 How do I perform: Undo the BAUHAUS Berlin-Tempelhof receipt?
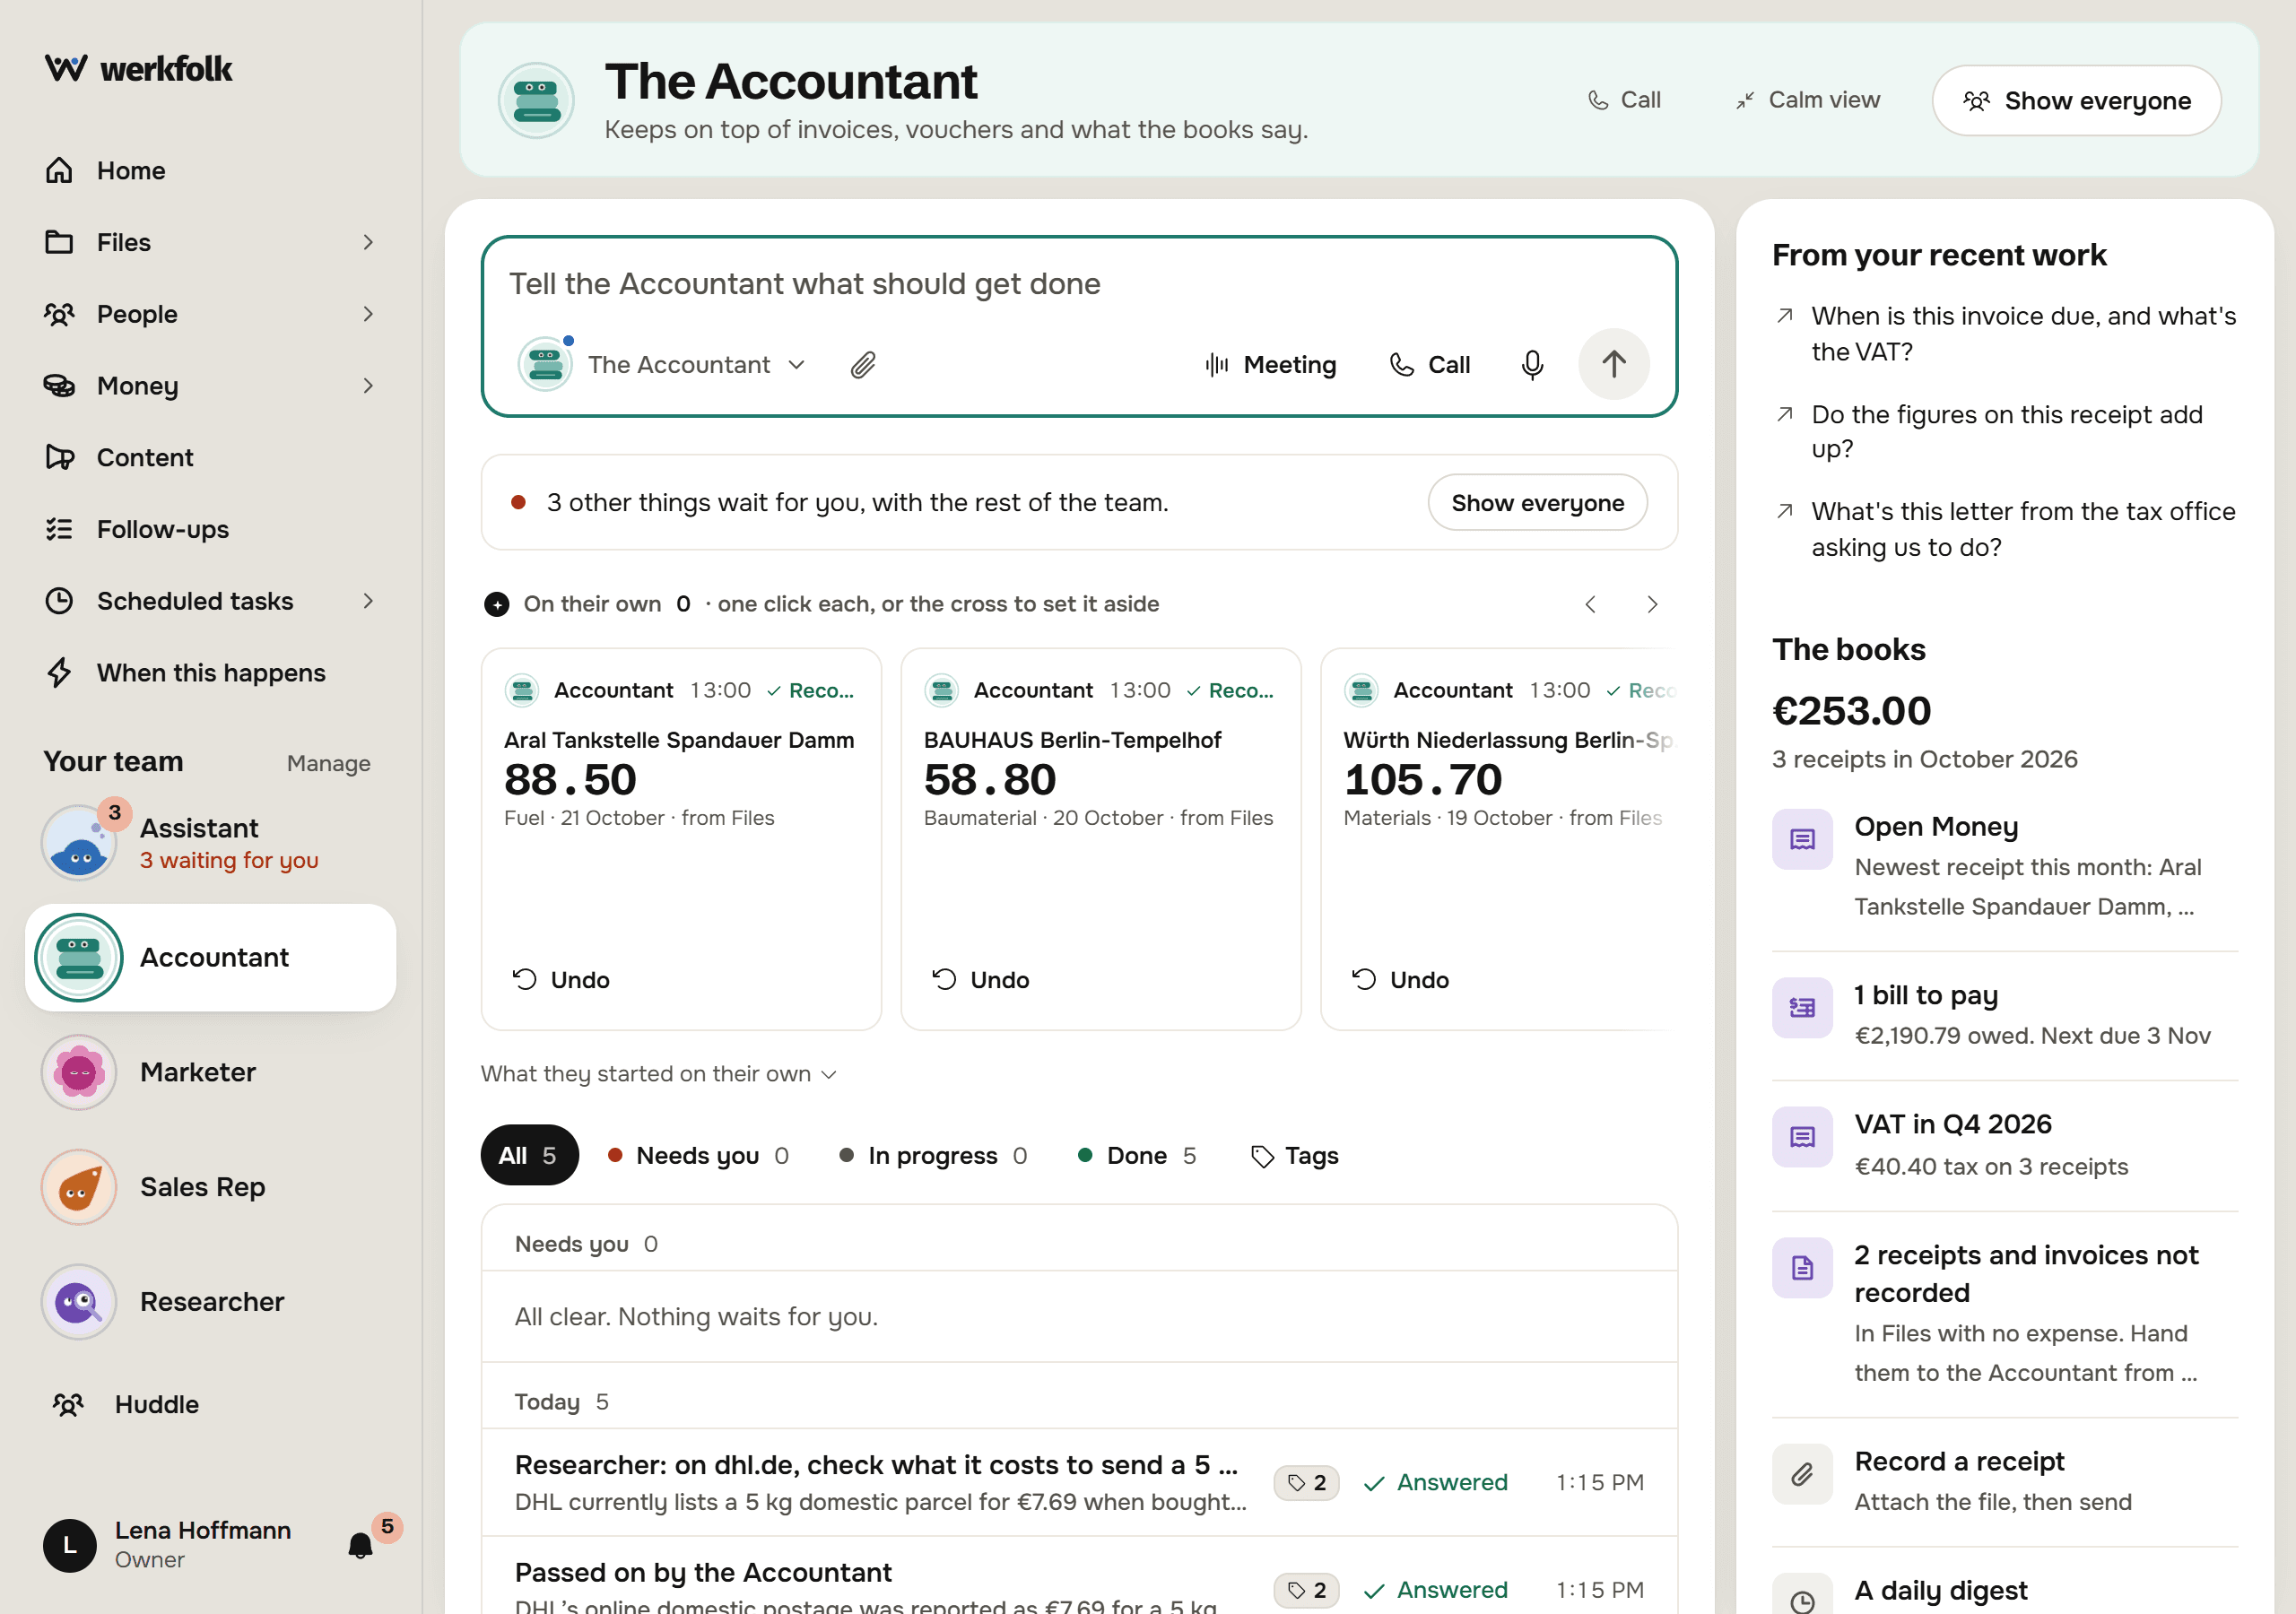[x=981, y=979]
